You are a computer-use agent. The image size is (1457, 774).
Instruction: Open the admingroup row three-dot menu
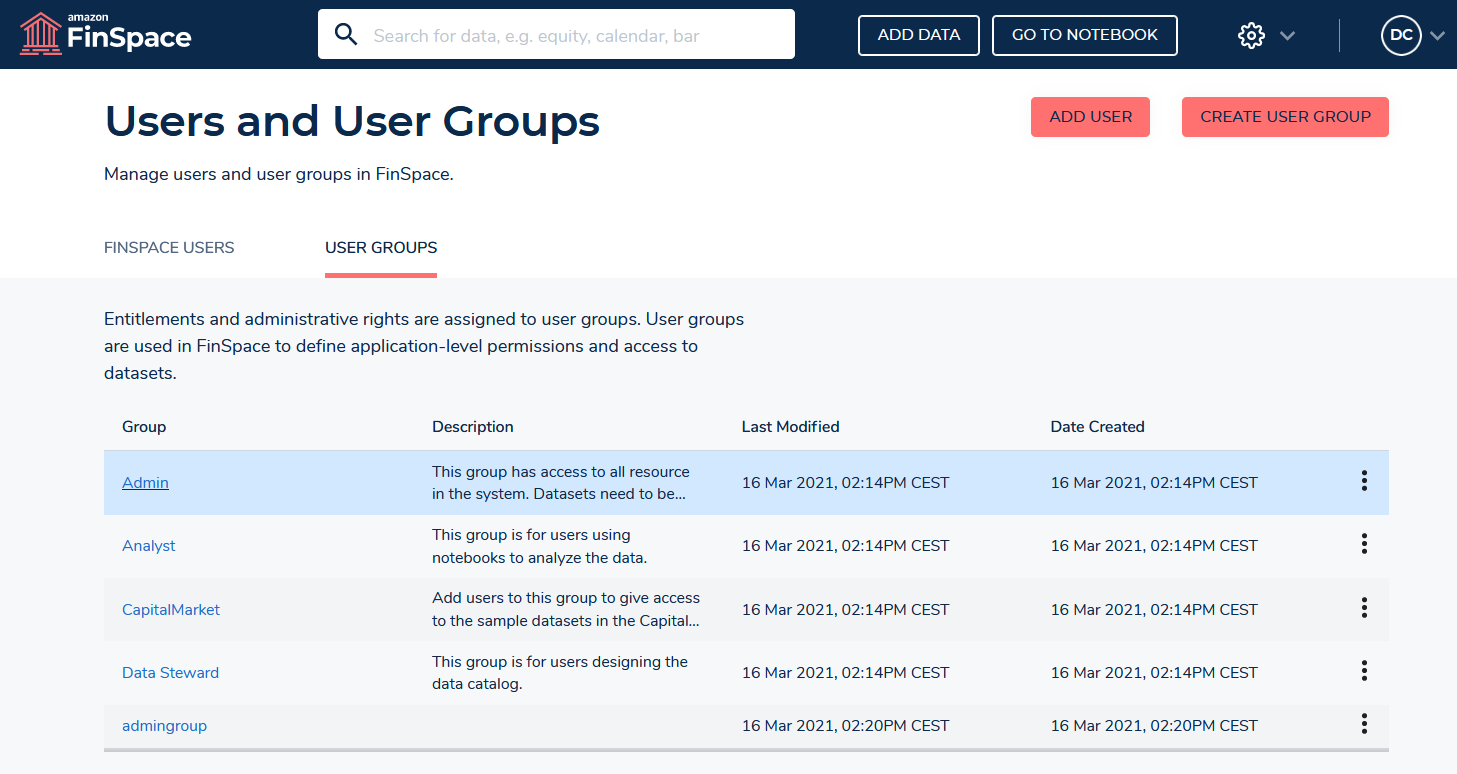1364,724
